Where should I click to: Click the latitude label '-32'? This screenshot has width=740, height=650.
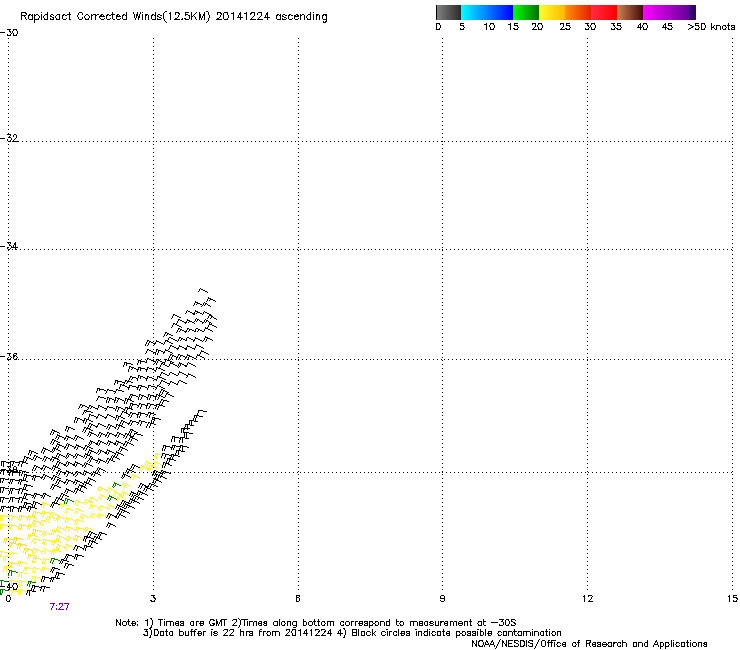(9, 138)
